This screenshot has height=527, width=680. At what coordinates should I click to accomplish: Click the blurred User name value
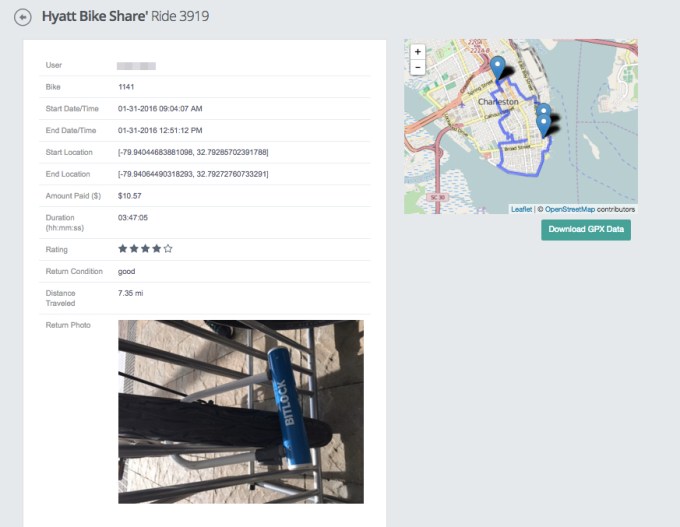[136, 65]
